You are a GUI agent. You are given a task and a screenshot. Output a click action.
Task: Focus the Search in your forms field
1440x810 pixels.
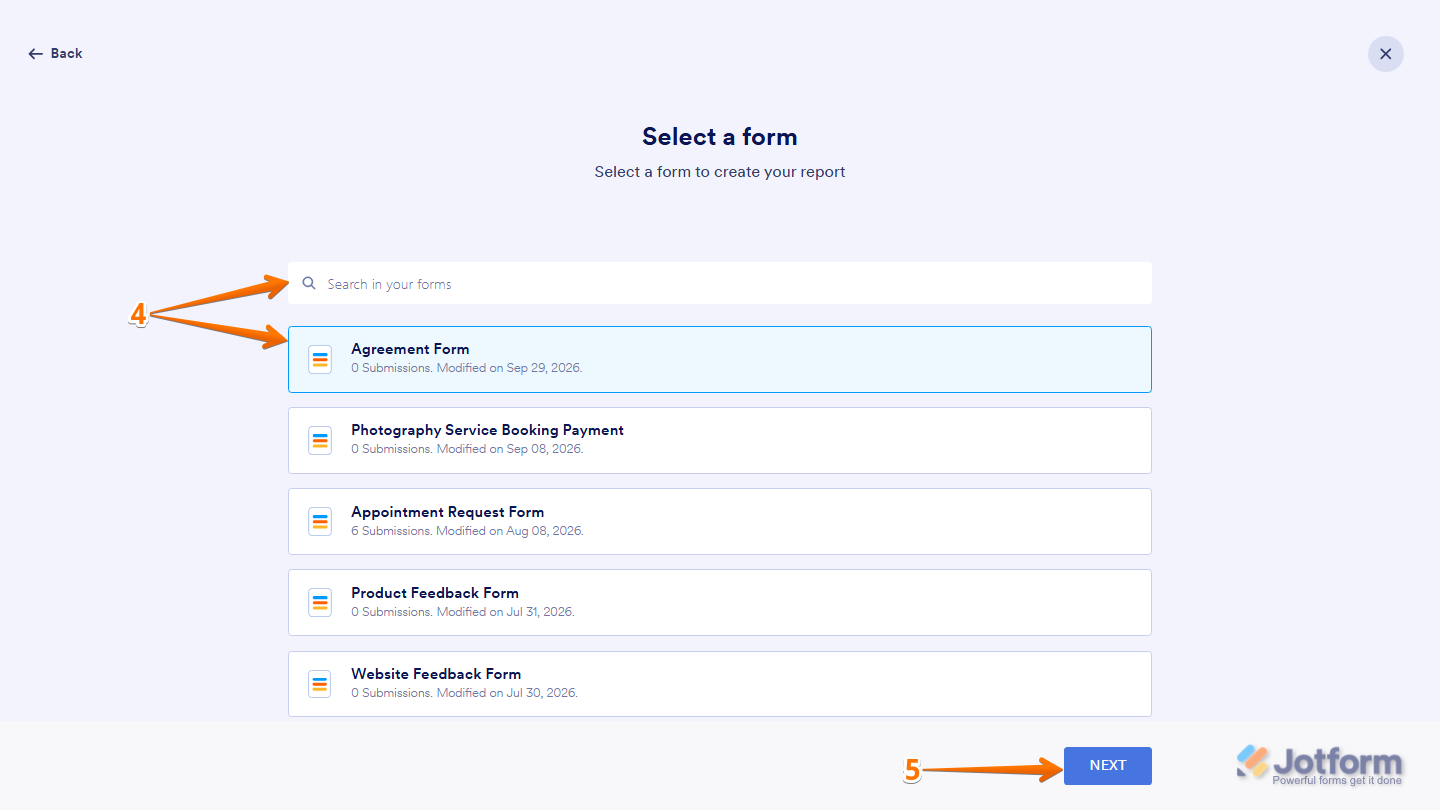720,283
